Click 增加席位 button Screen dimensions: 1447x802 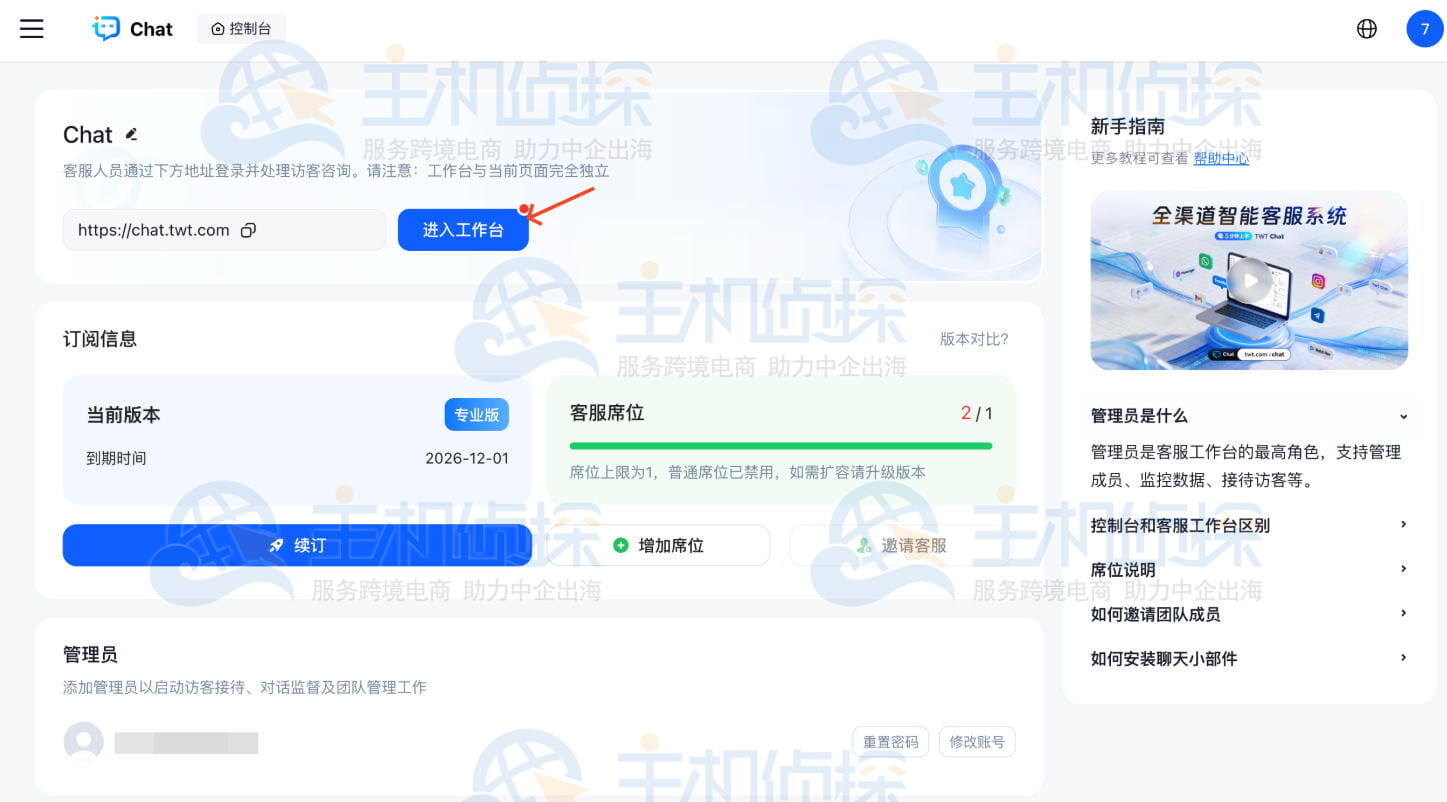point(658,545)
